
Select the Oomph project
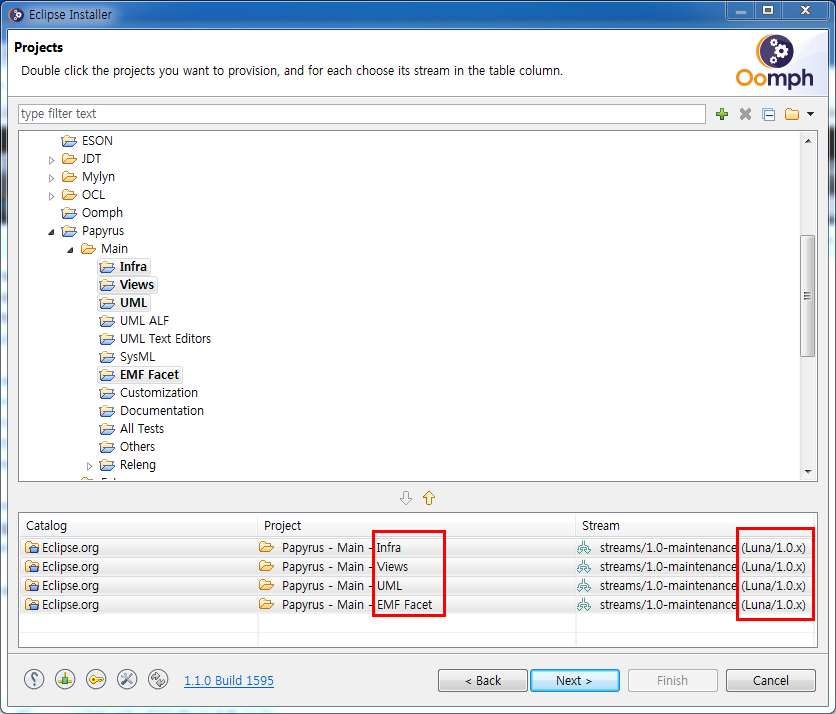[102, 213]
